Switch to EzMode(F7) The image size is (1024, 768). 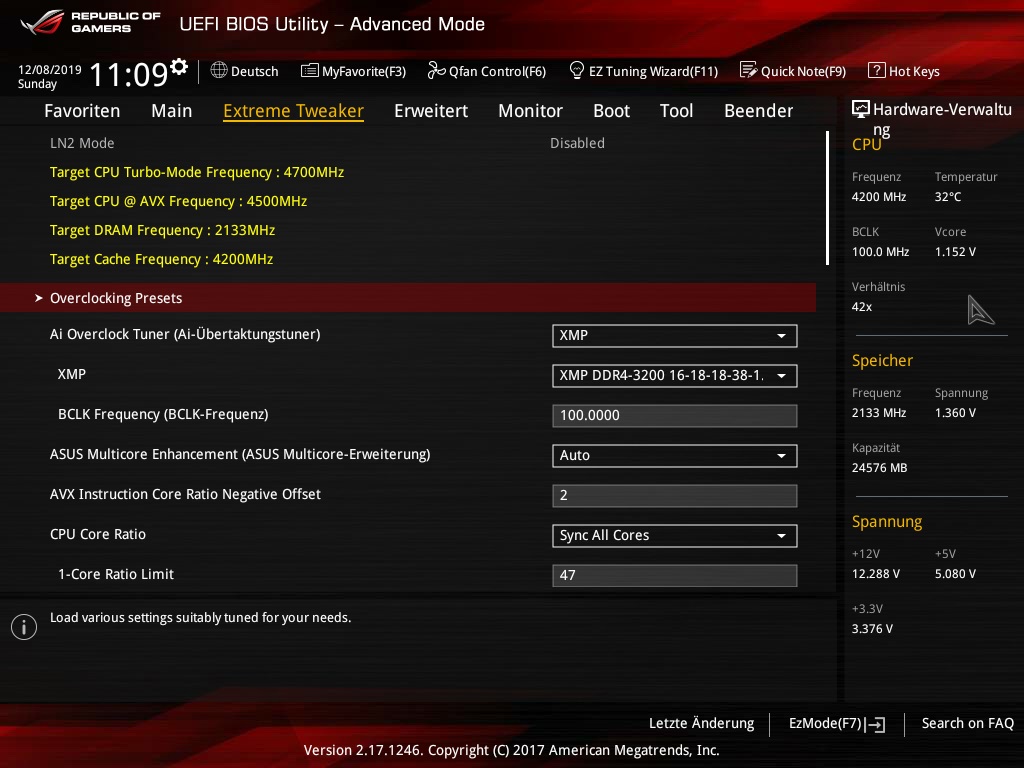[x=837, y=724]
